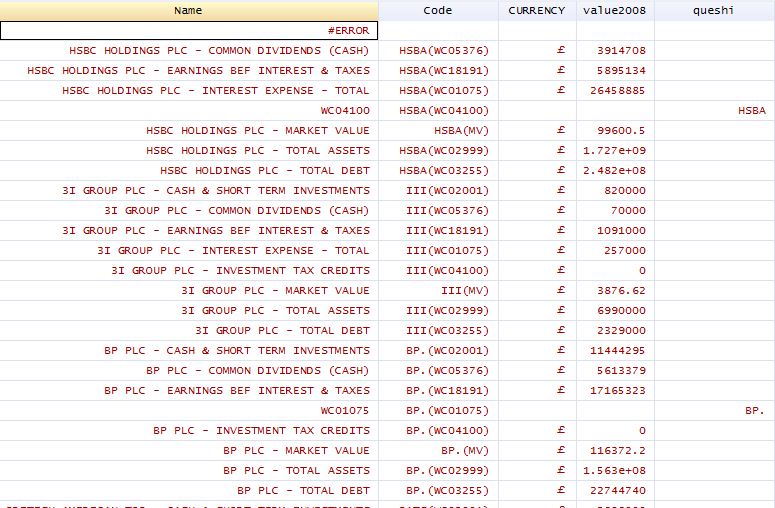The image size is (775, 508).
Task: Select code cell III(WC03255)
Action: [x=438, y=331]
